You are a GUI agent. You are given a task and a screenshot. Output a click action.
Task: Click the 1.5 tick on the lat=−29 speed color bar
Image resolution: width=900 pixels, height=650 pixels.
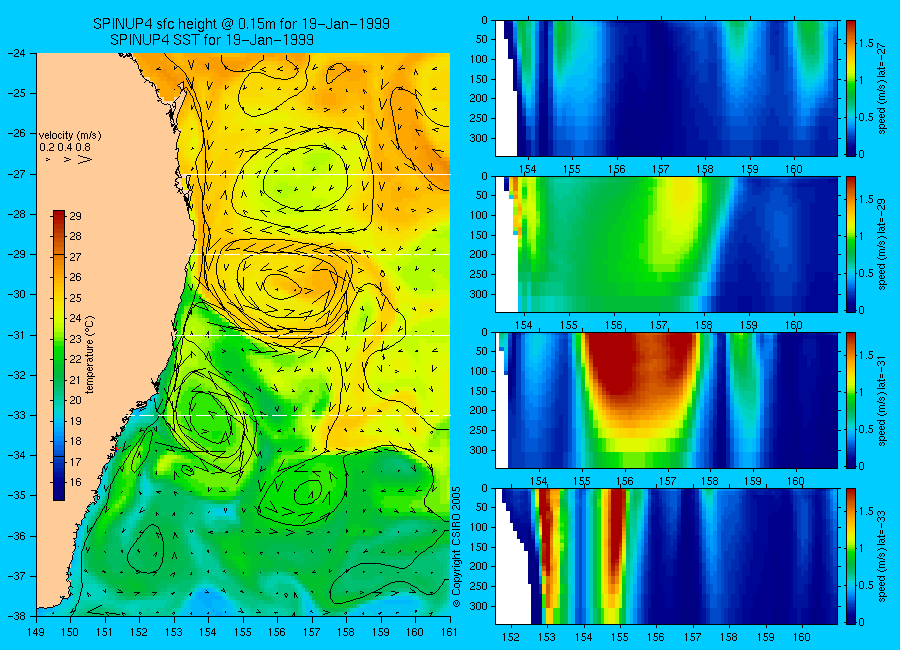[x=866, y=200]
